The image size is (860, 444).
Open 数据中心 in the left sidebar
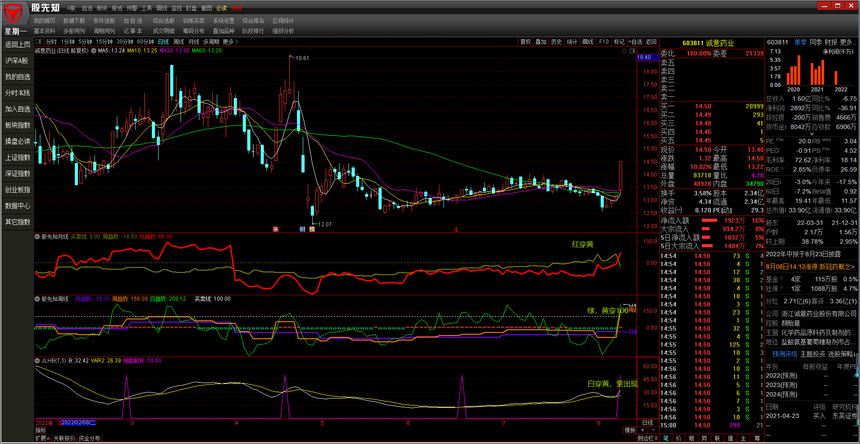pyautogui.click(x=18, y=206)
